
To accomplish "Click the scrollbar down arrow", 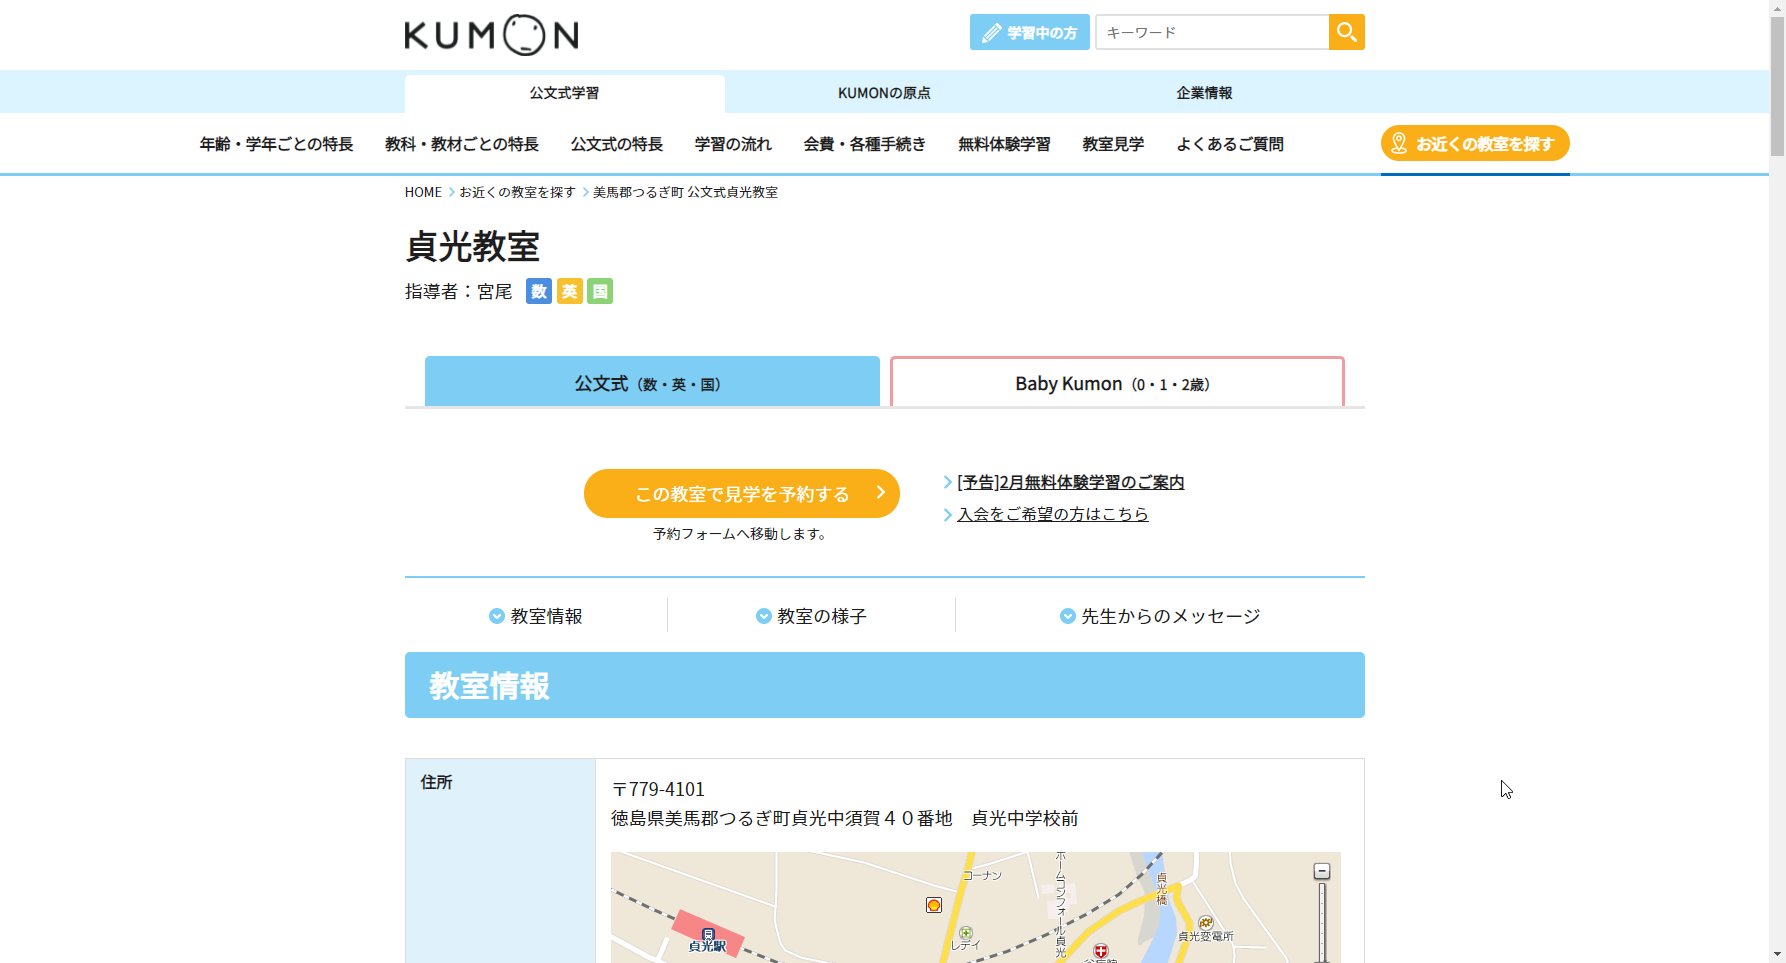I will click(x=1777, y=954).
